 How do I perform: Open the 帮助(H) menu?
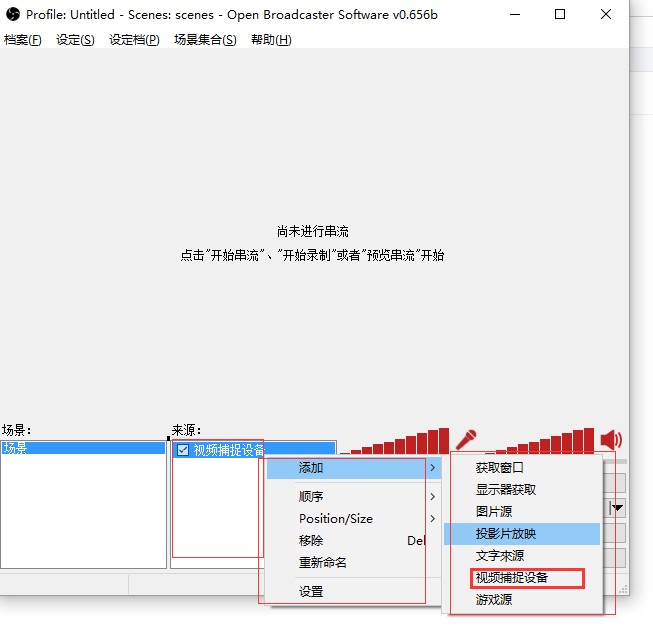click(x=271, y=40)
